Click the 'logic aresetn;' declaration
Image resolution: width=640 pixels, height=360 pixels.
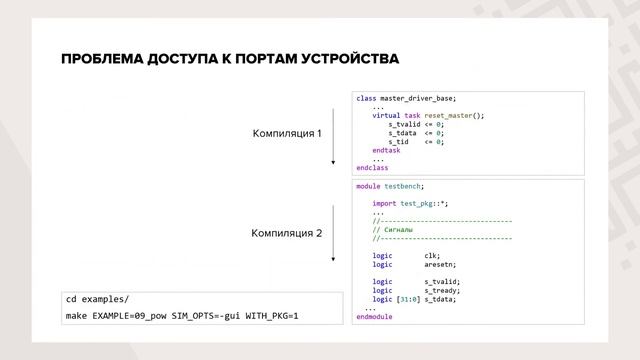pos(414,264)
